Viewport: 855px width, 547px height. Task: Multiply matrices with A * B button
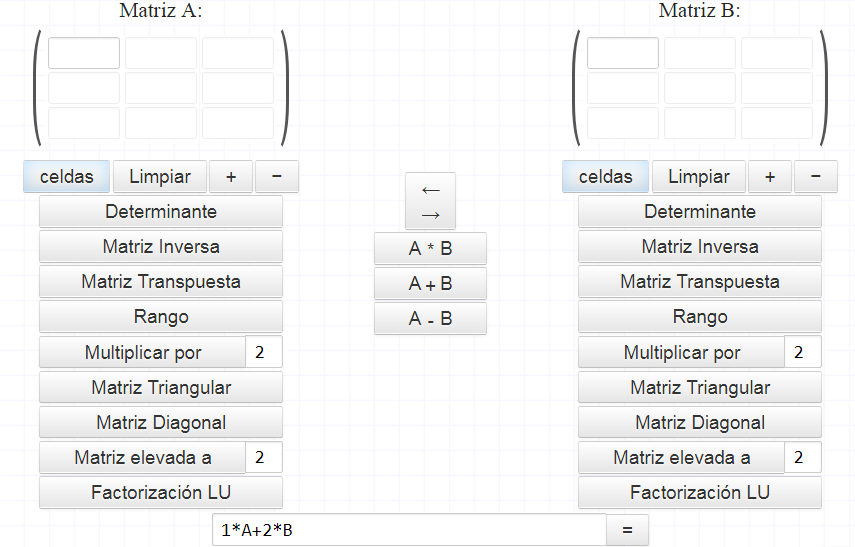point(430,249)
